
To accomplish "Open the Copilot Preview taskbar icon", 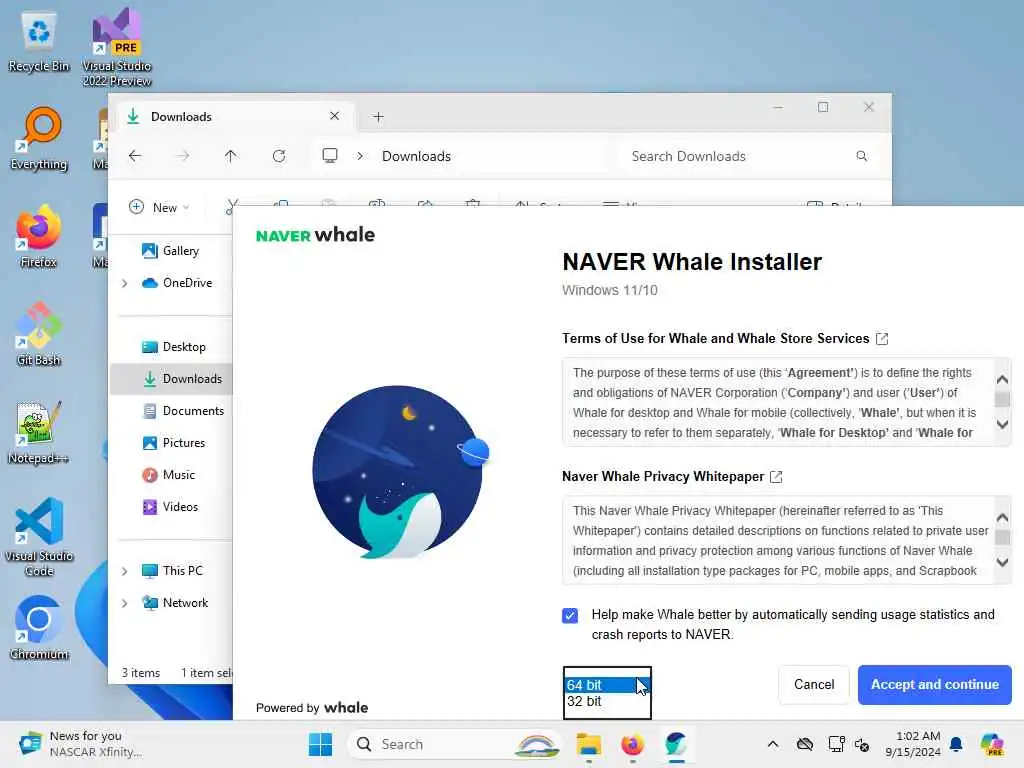I will coord(992,744).
